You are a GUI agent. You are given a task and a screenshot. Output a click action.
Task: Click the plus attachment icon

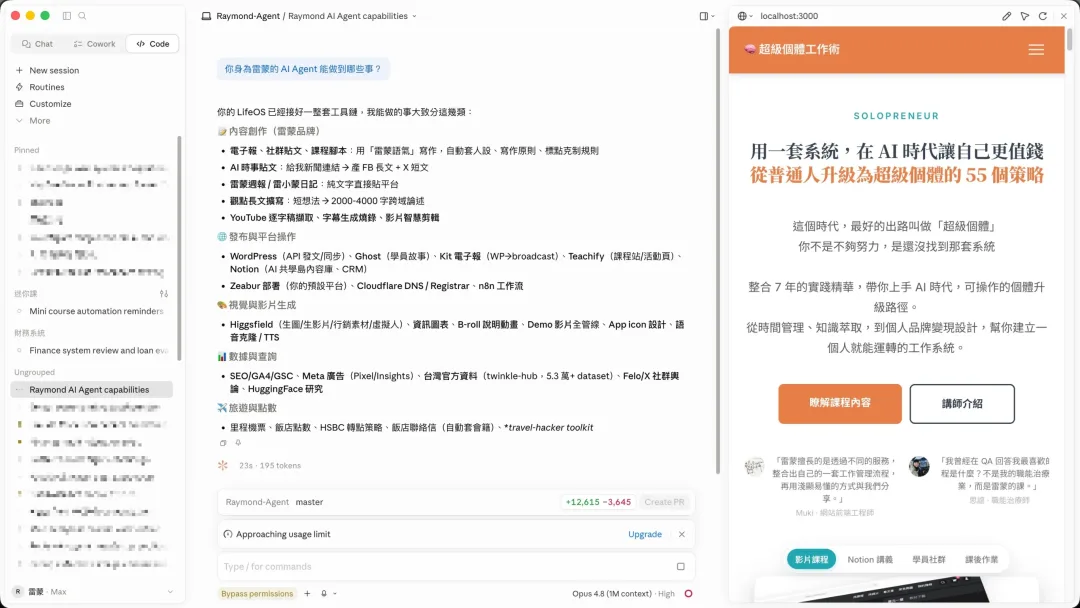(x=307, y=594)
